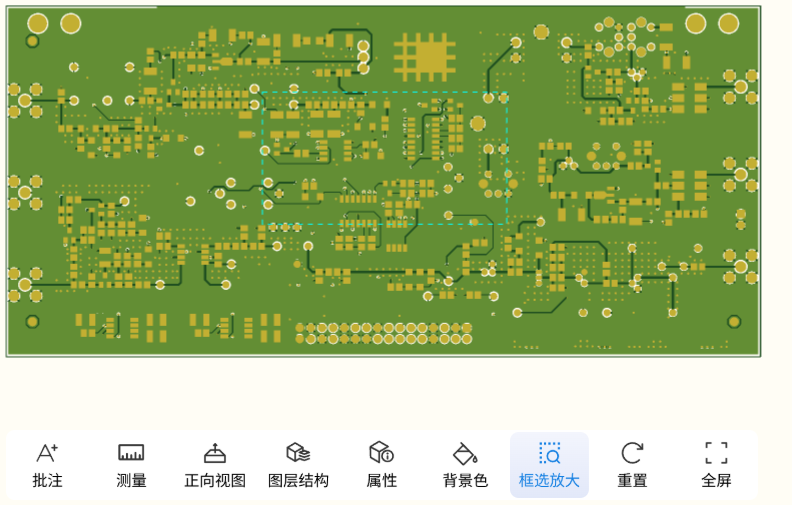Click the double-row pin header on the board
The width and height of the screenshot is (792, 505).
(x=385, y=333)
